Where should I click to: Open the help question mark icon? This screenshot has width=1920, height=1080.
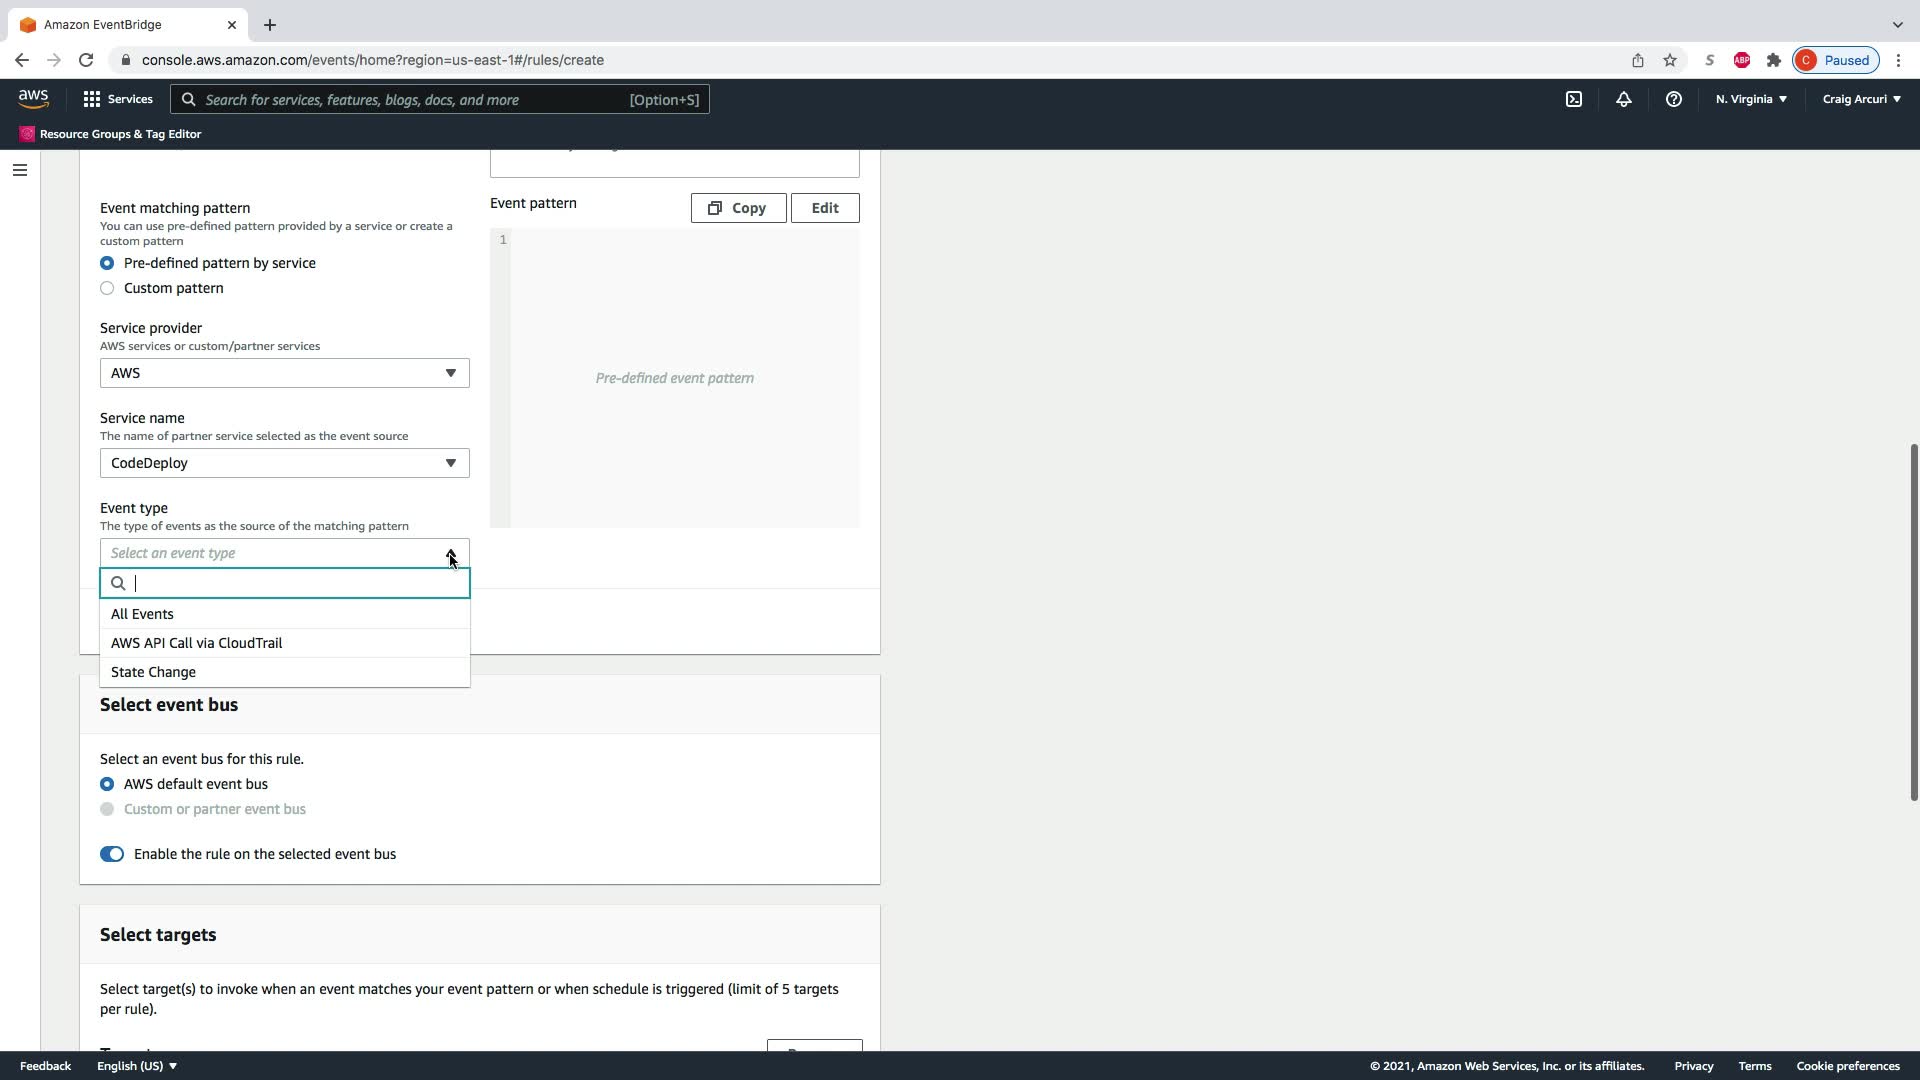(x=1673, y=99)
